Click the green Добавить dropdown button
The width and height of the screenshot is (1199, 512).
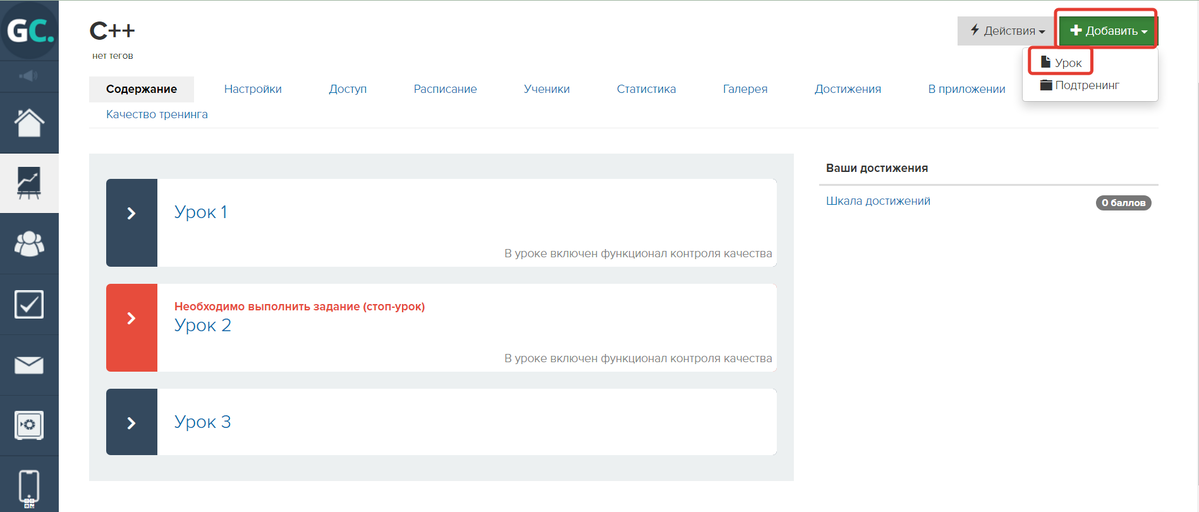(1108, 31)
